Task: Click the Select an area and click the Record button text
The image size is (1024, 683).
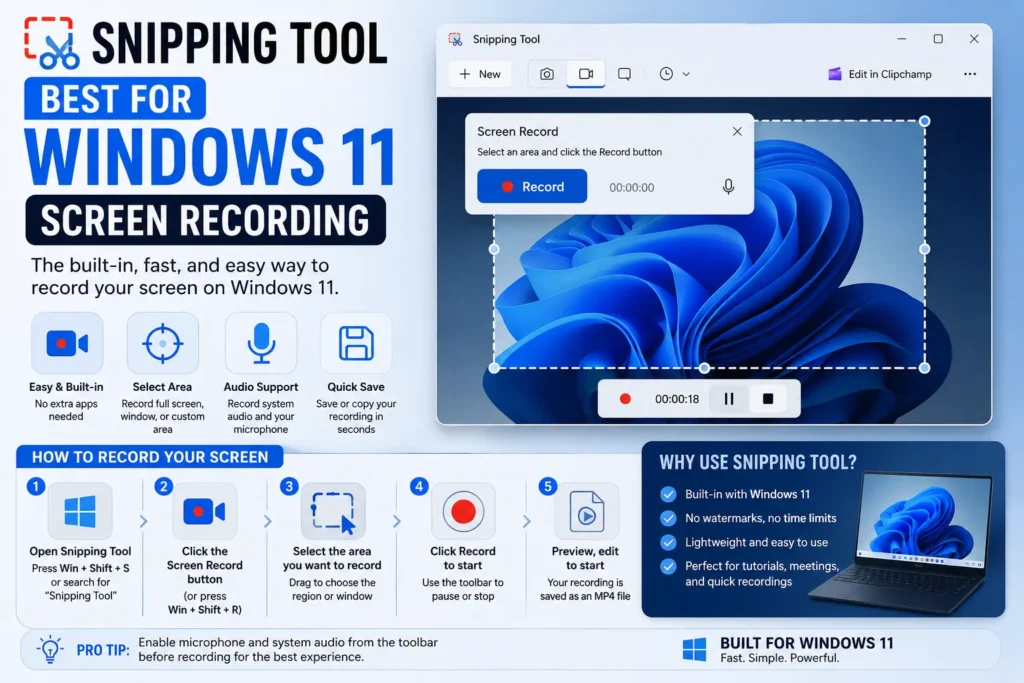Action: pos(569,152)
